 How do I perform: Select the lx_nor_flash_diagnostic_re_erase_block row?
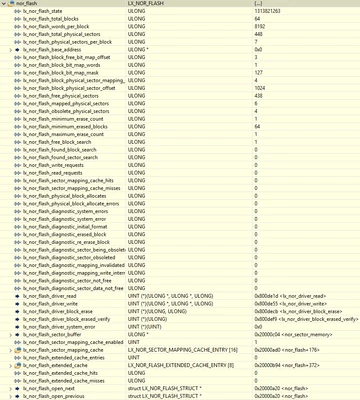(x=180, y=242)
